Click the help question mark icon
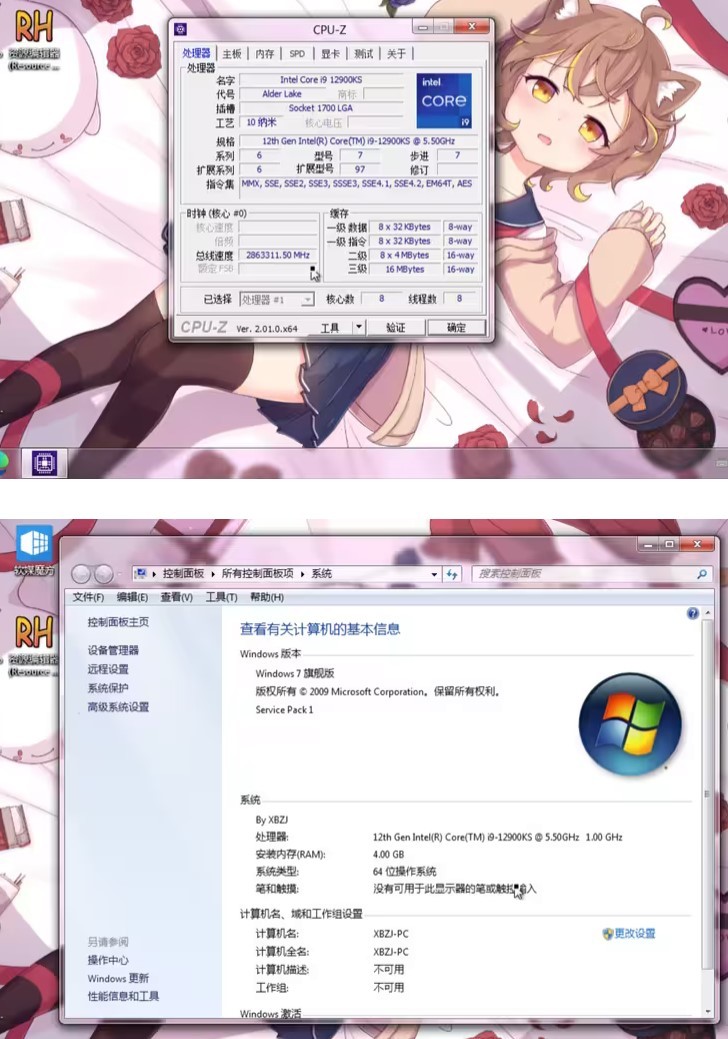Screen dimensions: 728x1039 click(x=693, y=614)
